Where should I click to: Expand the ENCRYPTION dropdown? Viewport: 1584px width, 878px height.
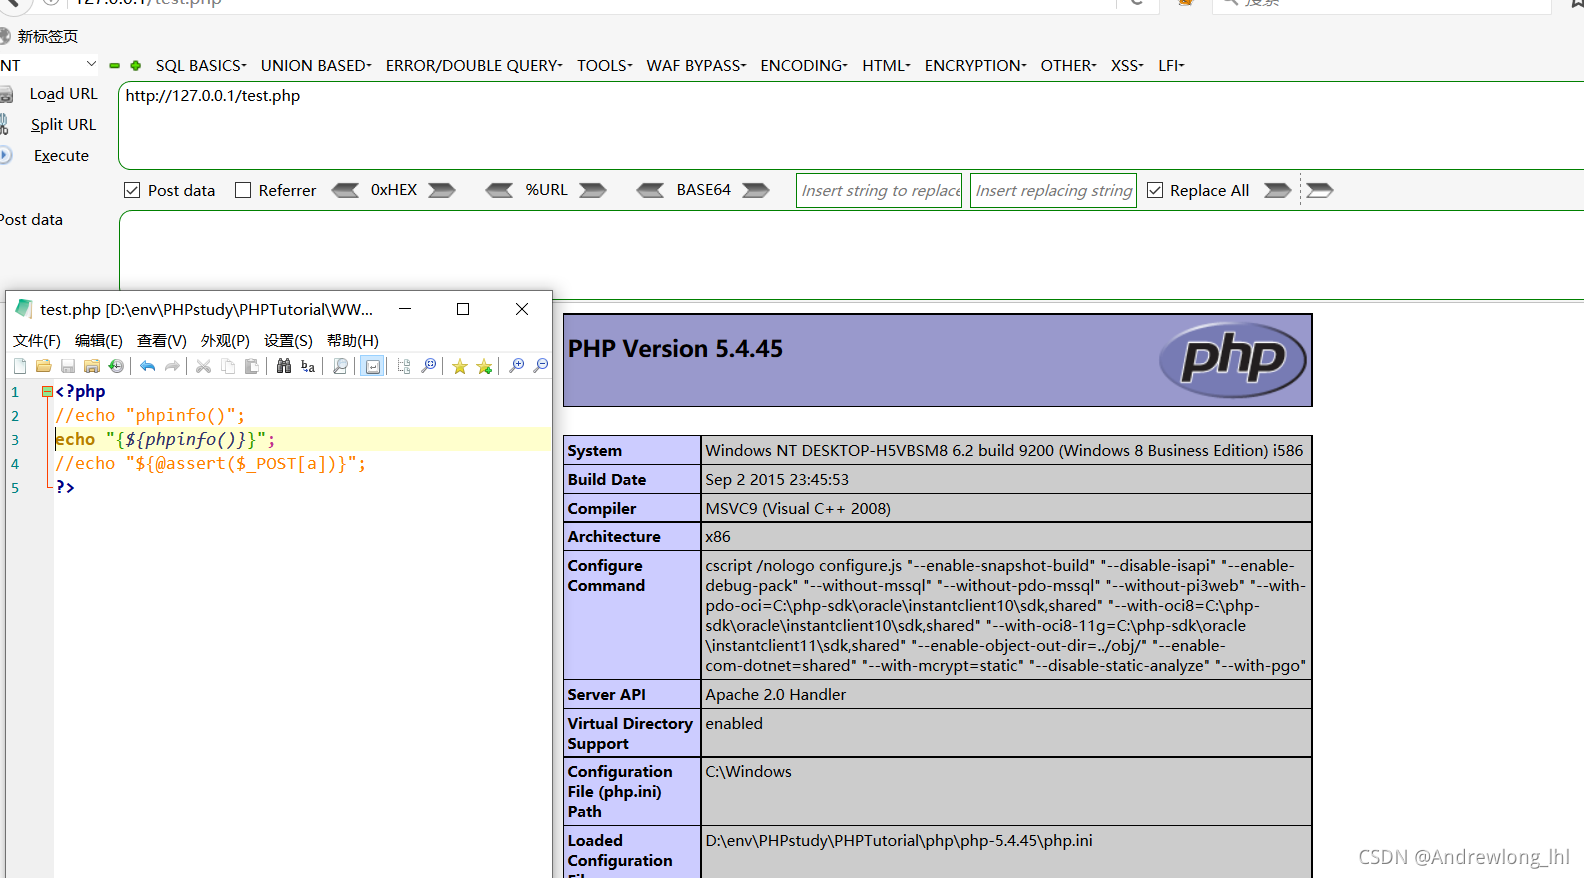[975, 66]
